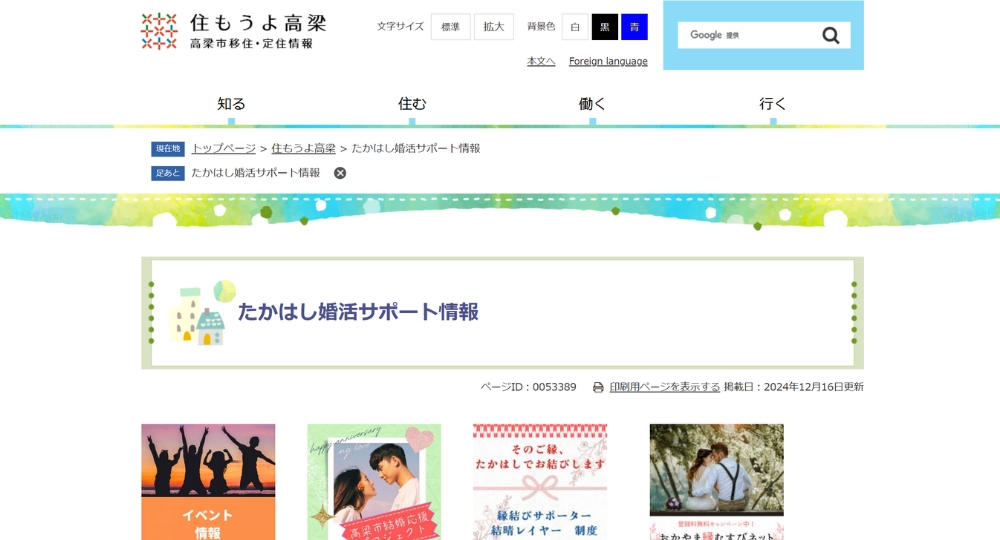The height and width of the screenshot is (540, 1000).
Task: Open the イベント情報 thumbnail
Action: (x=208, y=482)
